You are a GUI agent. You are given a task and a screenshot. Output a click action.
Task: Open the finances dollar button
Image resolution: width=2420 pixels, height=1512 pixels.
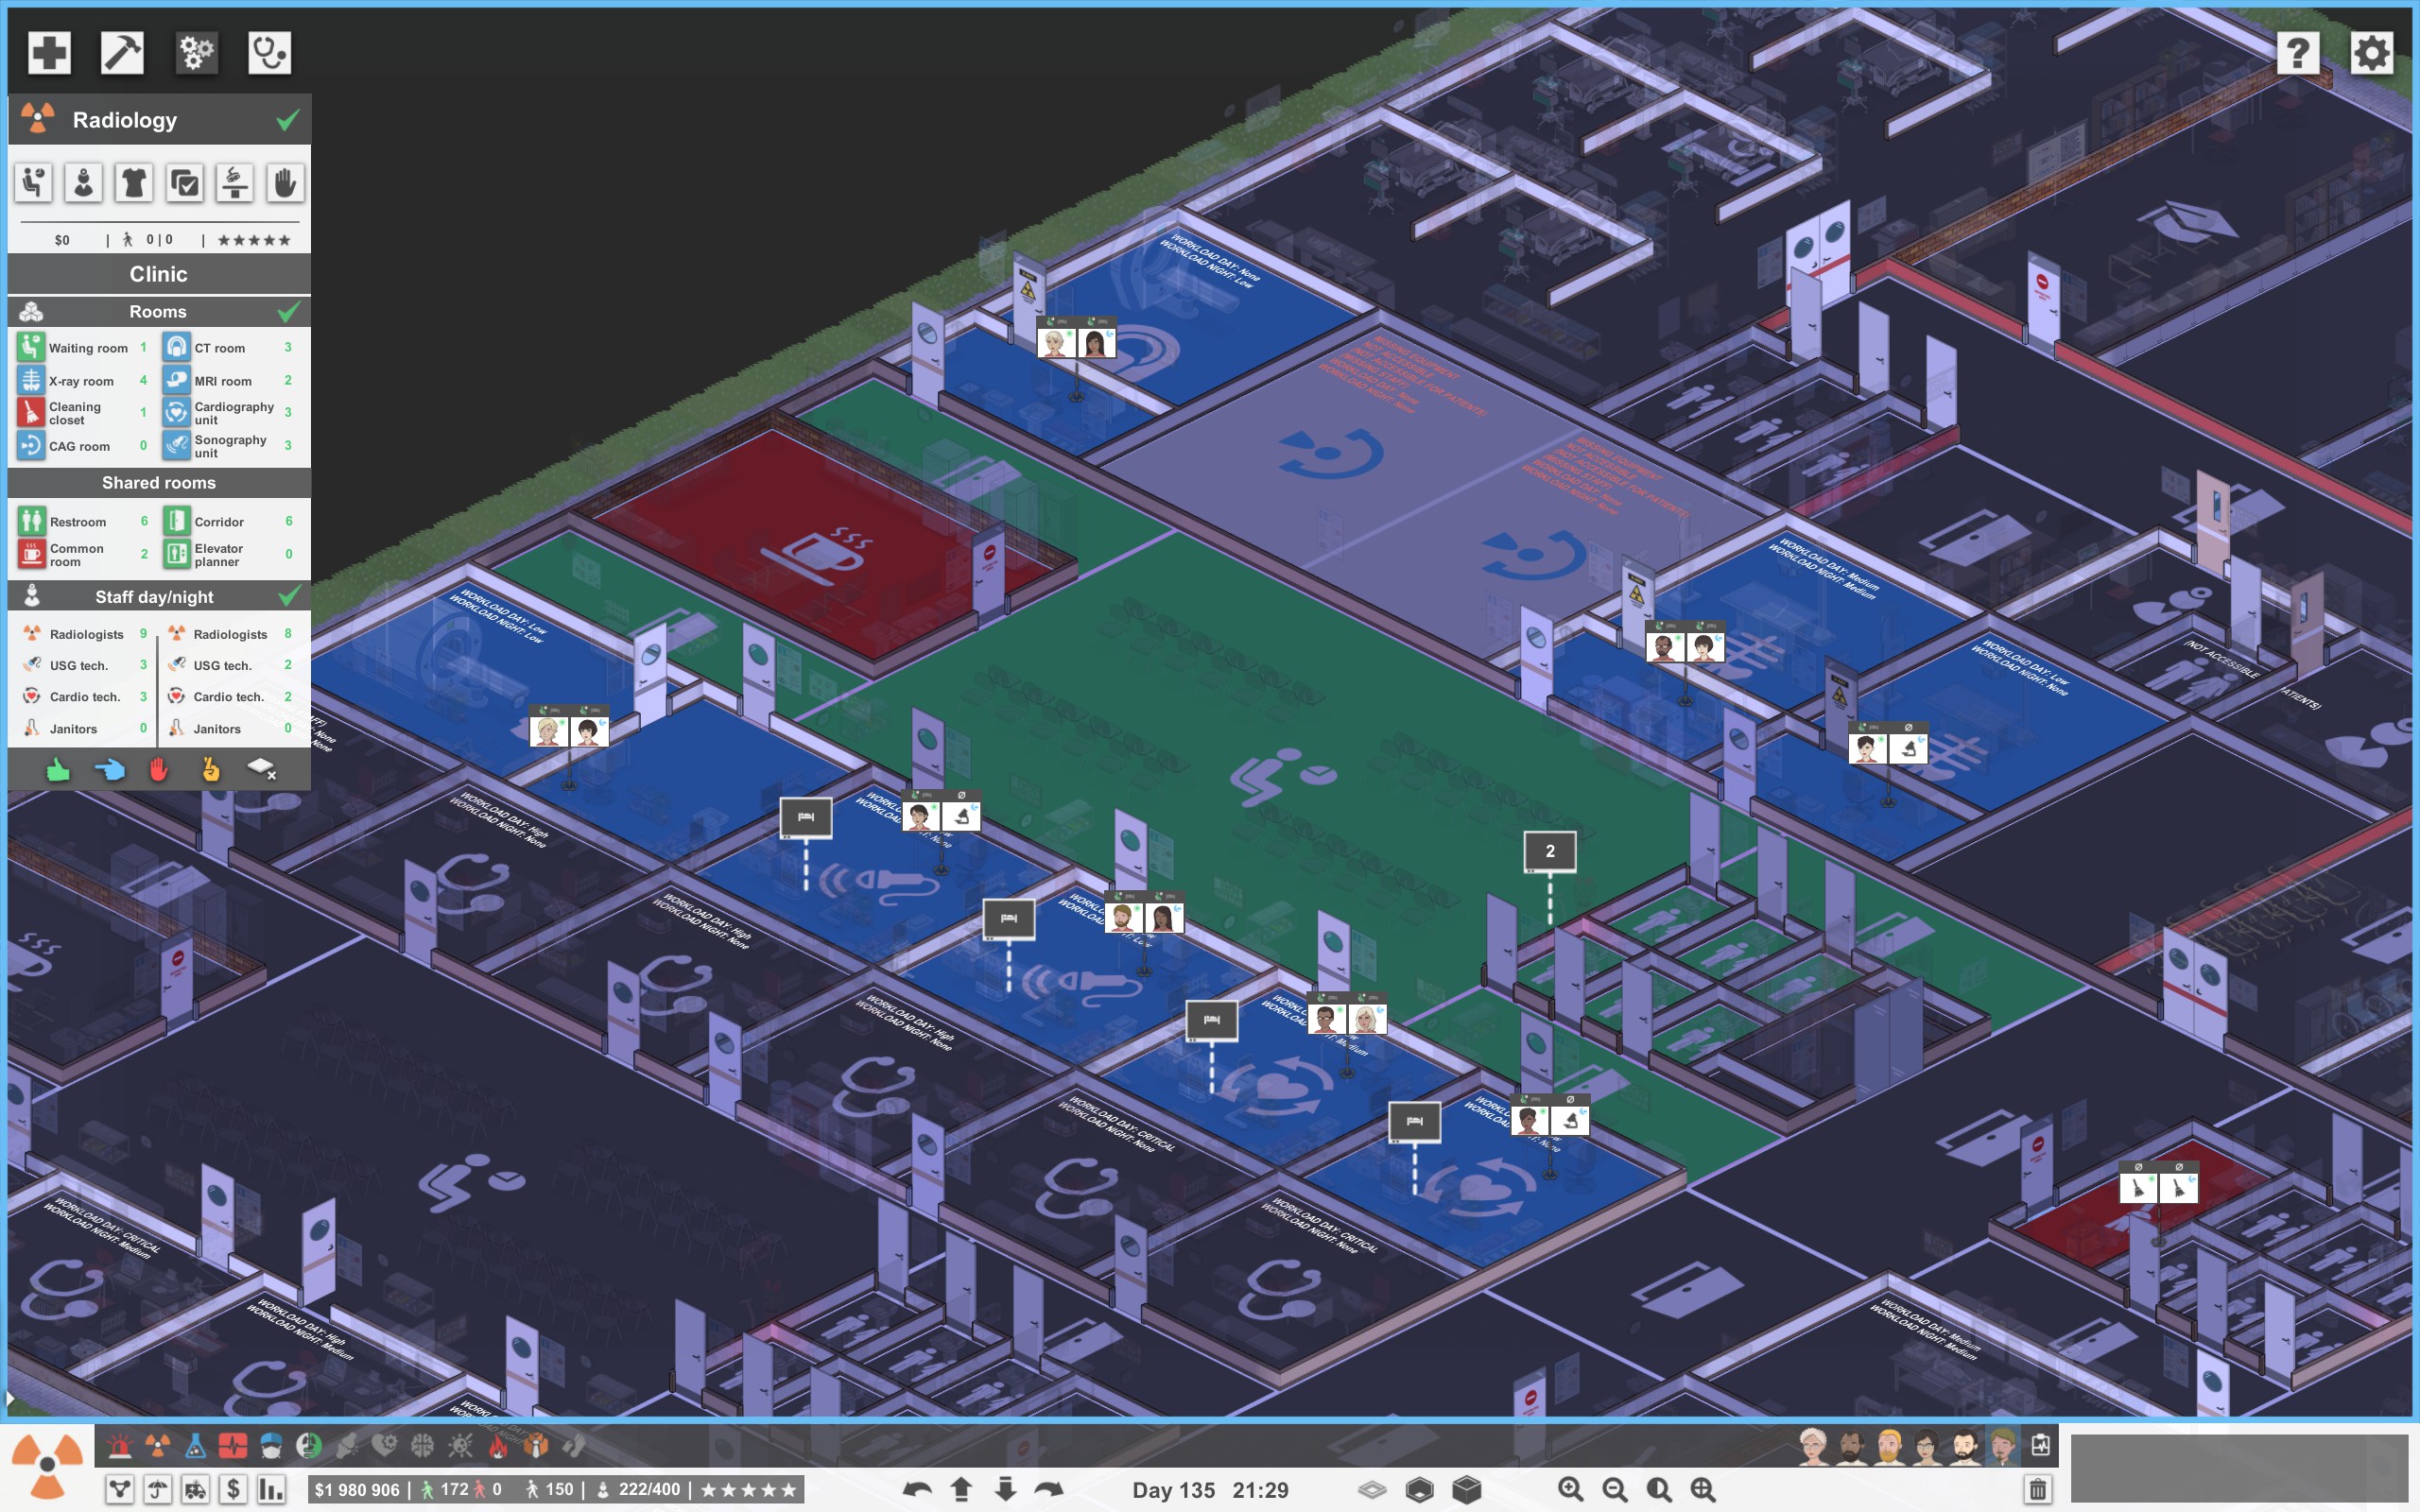[233, 1489]
